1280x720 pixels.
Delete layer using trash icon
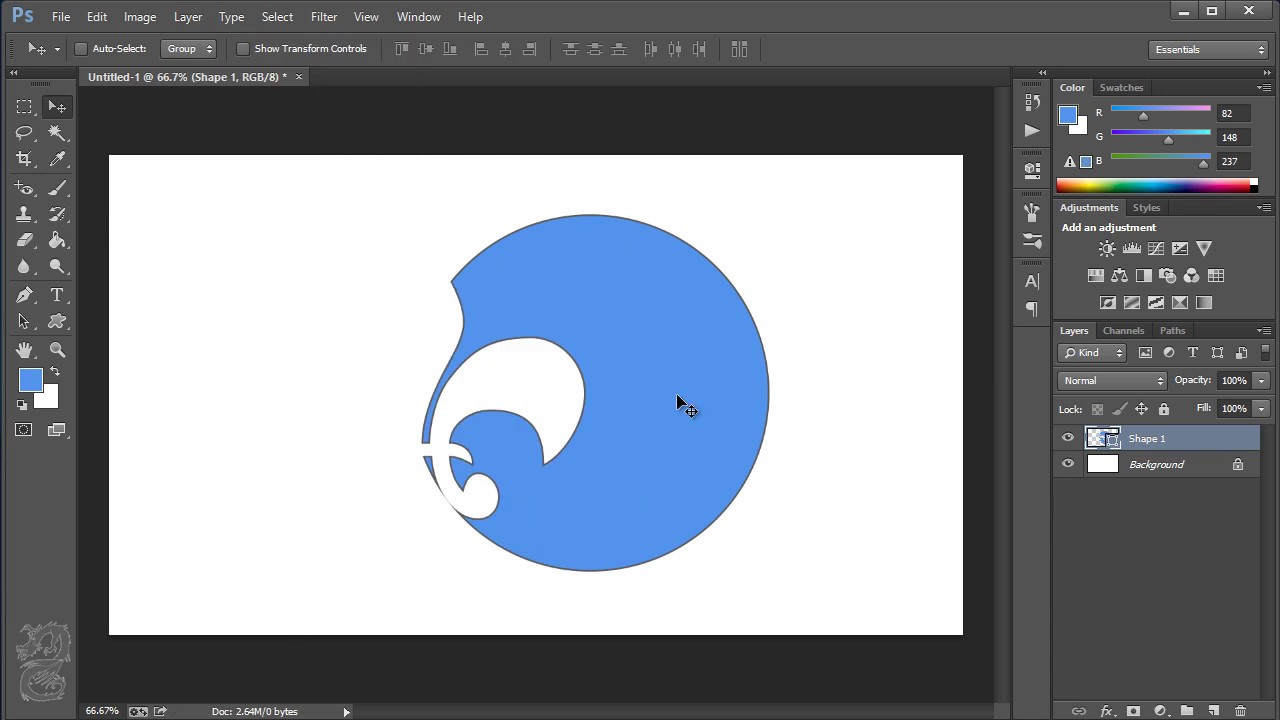(x=1240, y=711)
